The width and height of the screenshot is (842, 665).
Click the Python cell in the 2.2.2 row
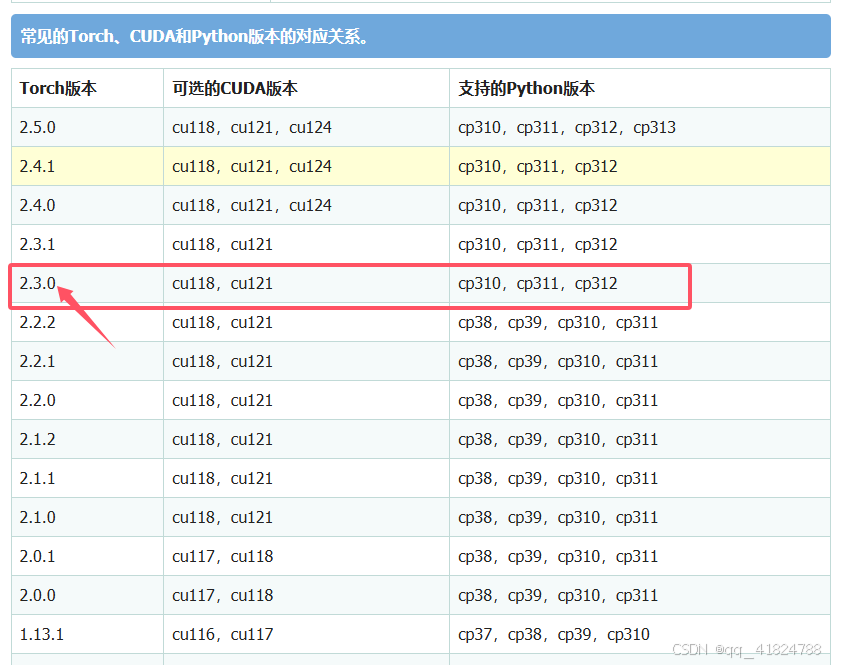pyautogui.click(x=640, y=322)
